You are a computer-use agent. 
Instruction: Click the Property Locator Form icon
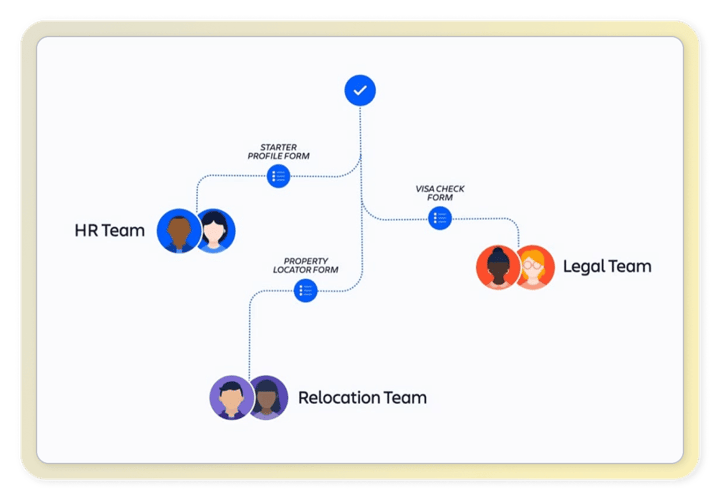pos(305,290)
